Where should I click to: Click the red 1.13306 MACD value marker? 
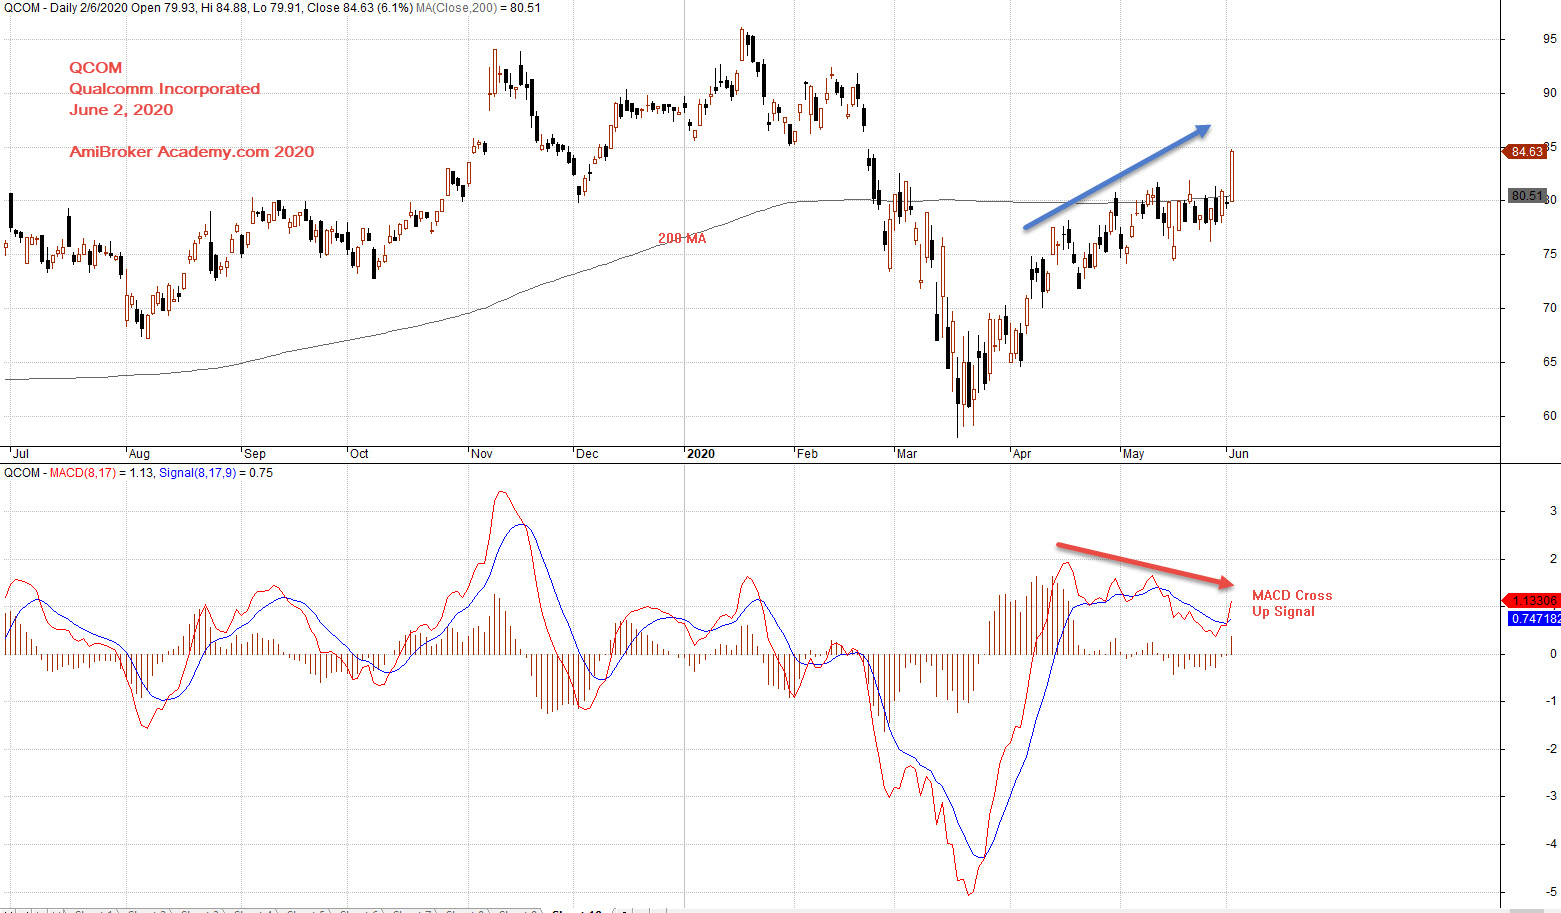pyautogui.click(x=1532, y=601)
